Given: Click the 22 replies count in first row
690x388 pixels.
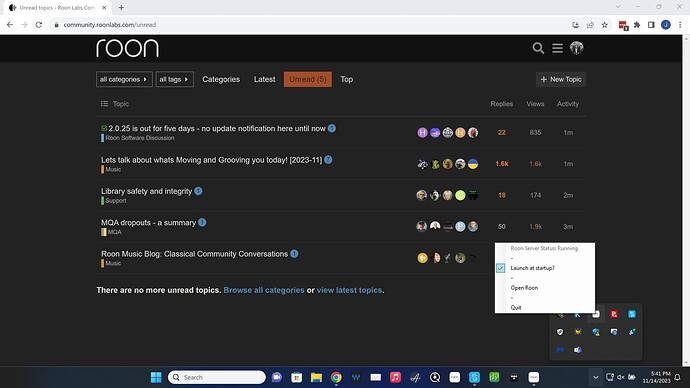Looking at the screenshot, I should pyautogui.click(x=502, y=132).
